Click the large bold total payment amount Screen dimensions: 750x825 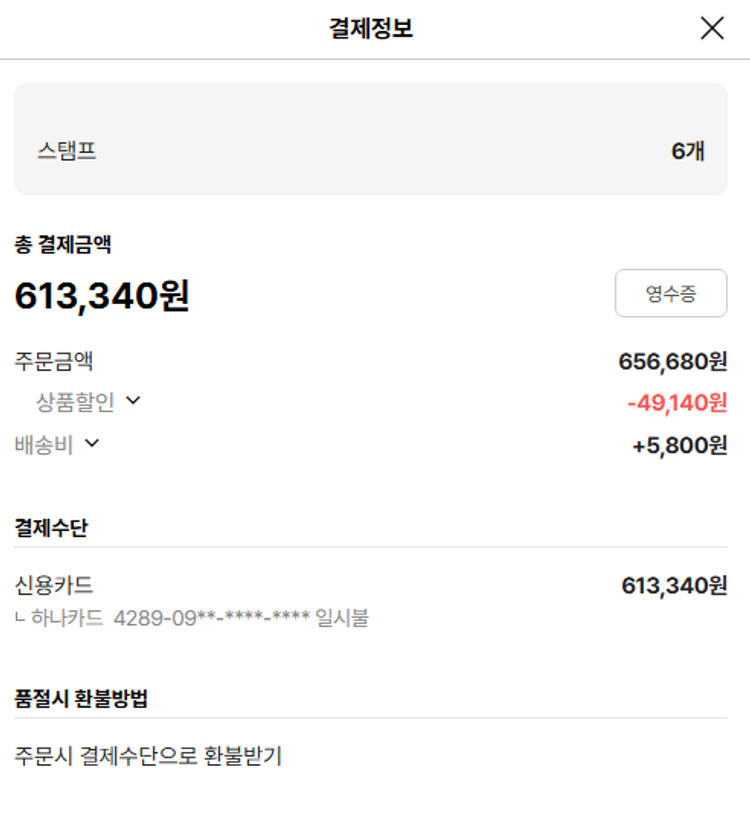[102, 295]
